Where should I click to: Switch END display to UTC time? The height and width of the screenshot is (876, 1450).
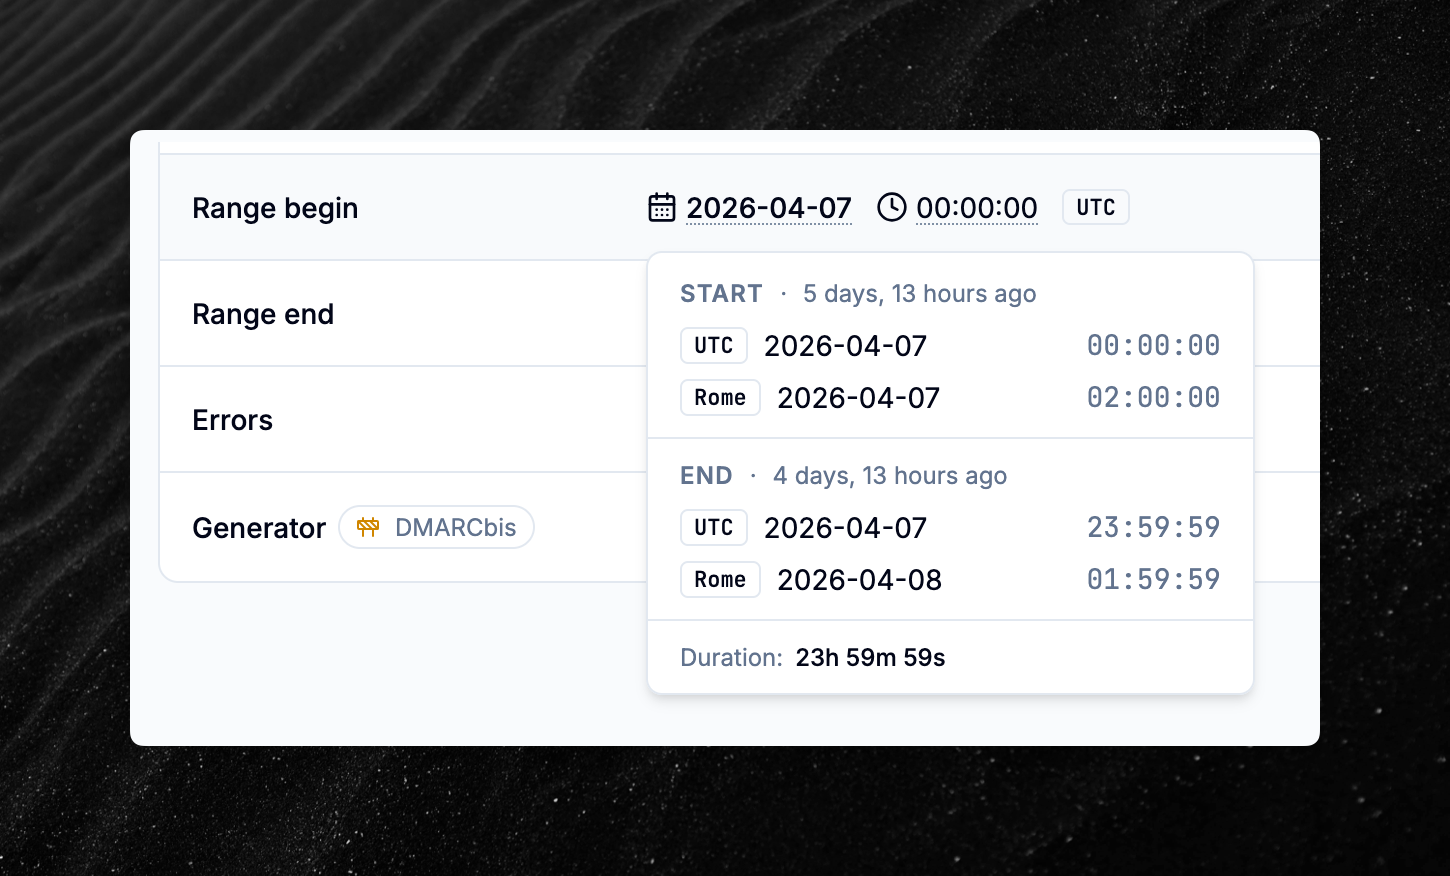pyautogui.click(x=713, y=527)
